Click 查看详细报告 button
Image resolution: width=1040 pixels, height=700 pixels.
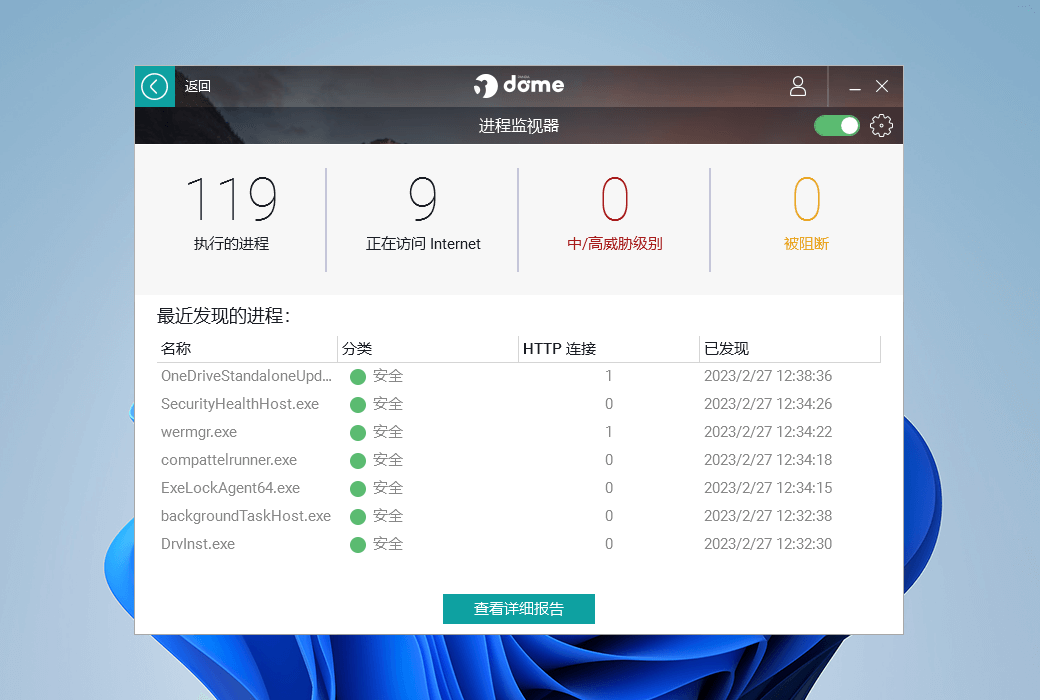[518, 609]
